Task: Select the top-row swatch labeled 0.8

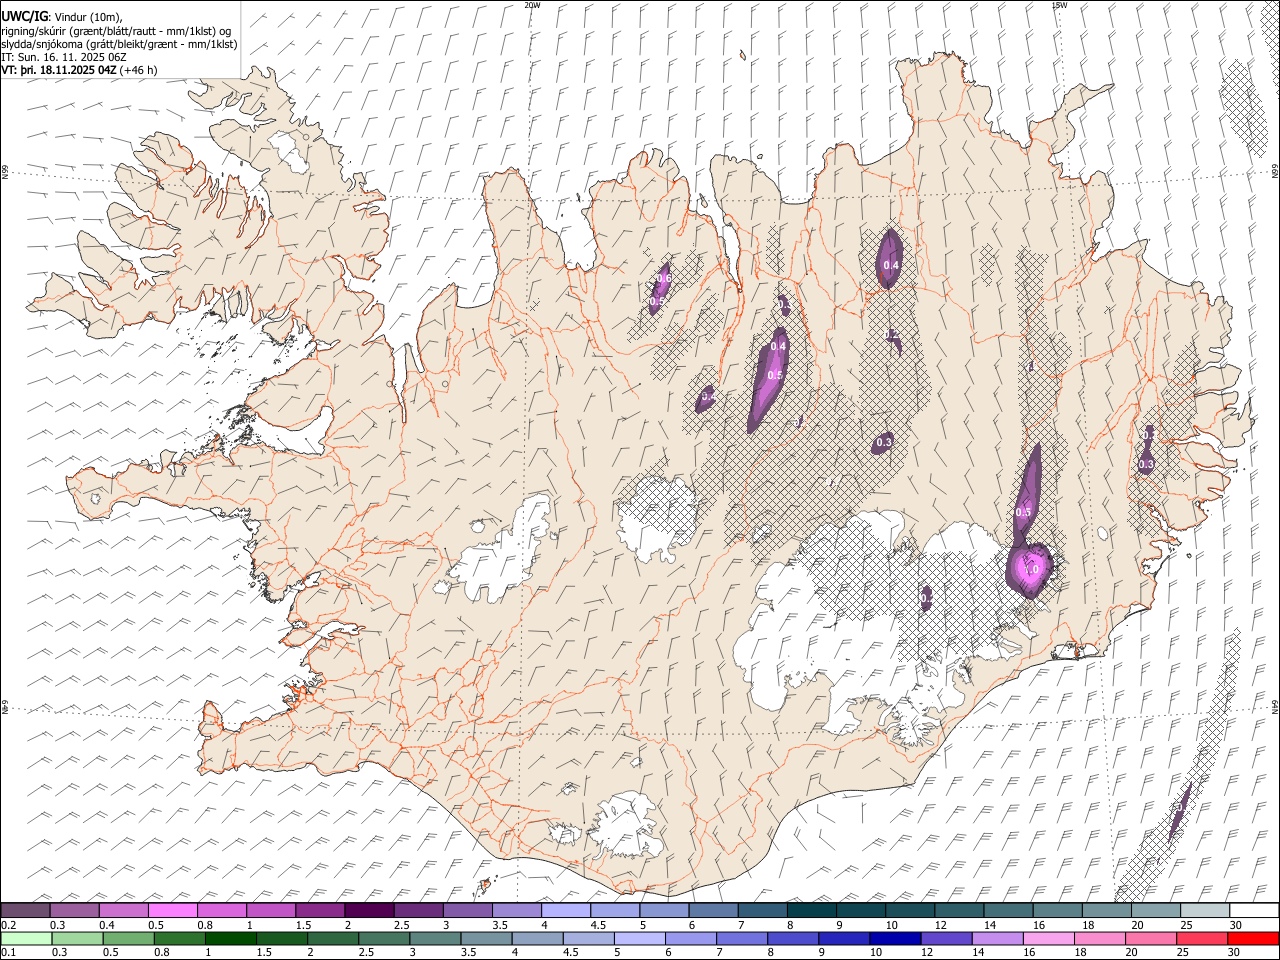Action: coord(221,911)
